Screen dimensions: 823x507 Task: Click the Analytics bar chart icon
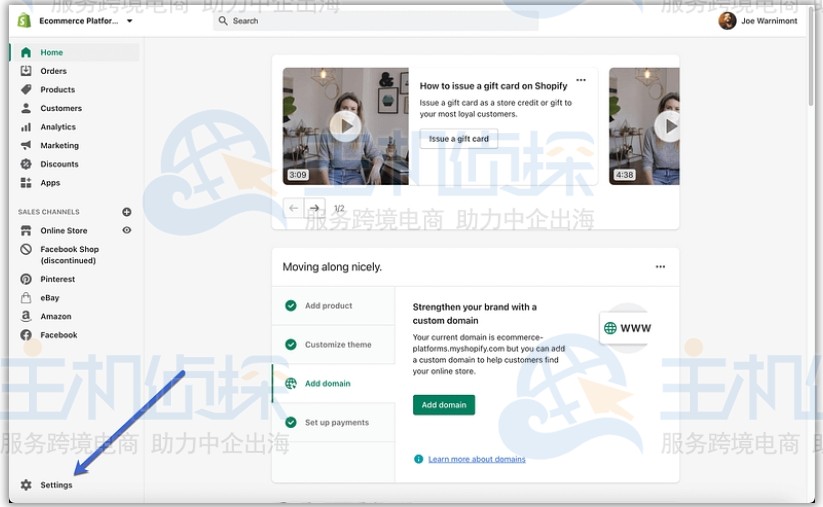coord(26,127)
